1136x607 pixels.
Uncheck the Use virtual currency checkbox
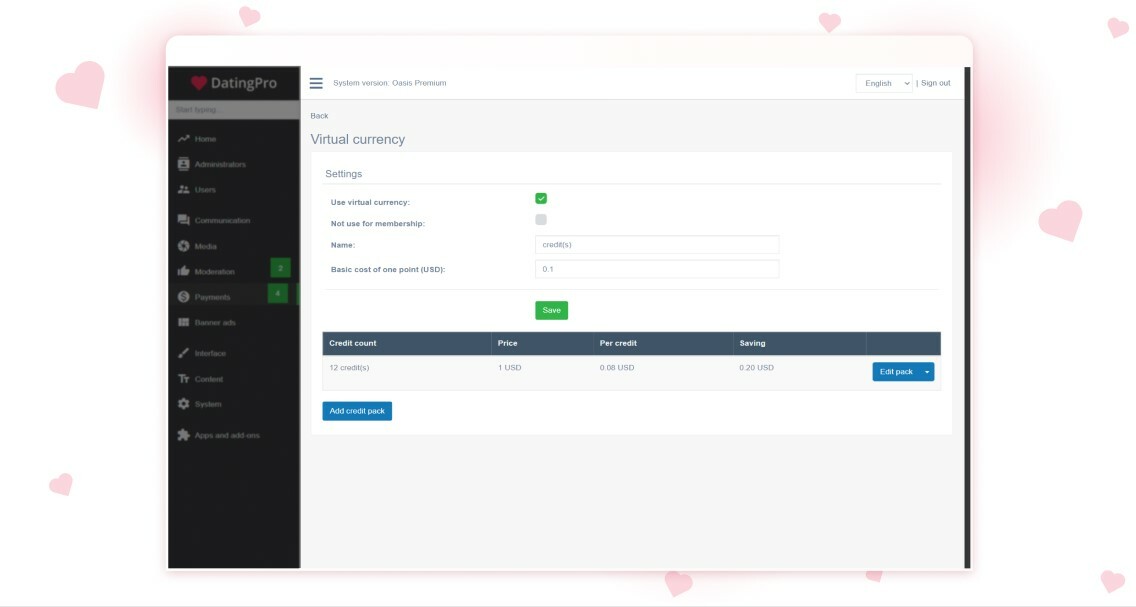pyautogui.click(x=541, y=199)
